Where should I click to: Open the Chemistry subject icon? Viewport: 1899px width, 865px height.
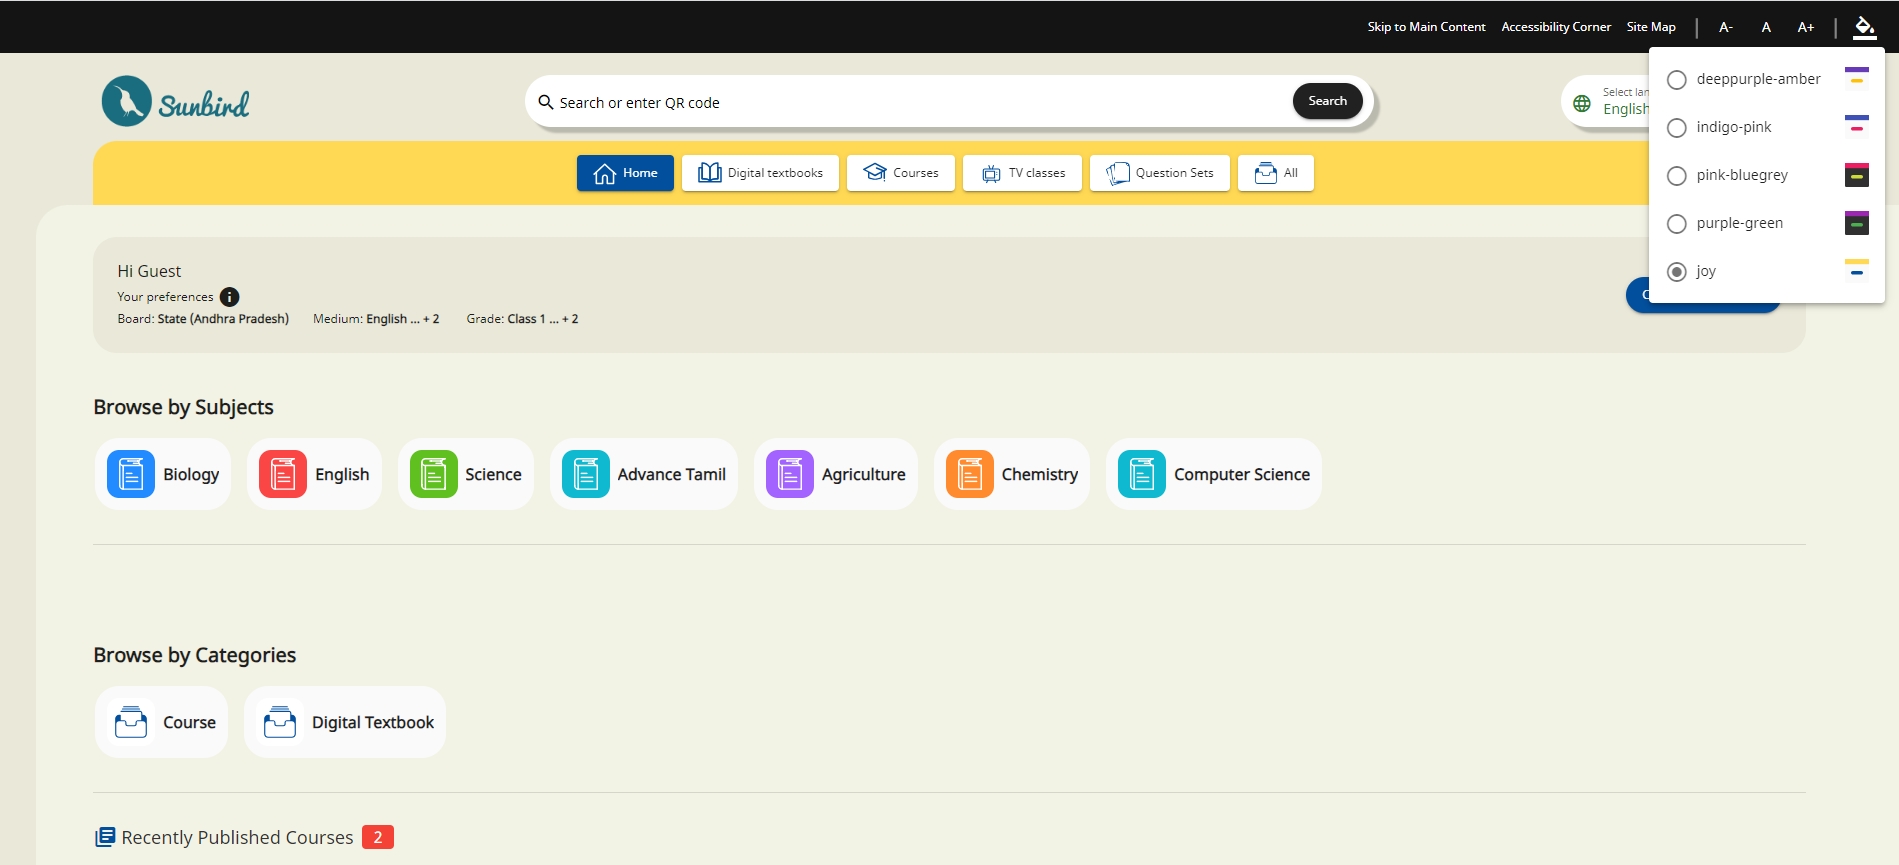point(969,474)
